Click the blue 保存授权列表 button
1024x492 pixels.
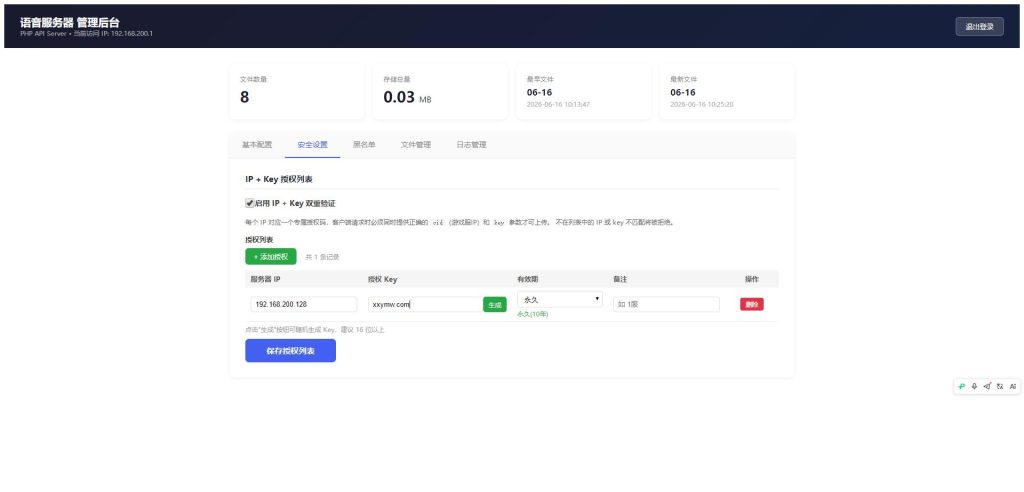[291, 351]
